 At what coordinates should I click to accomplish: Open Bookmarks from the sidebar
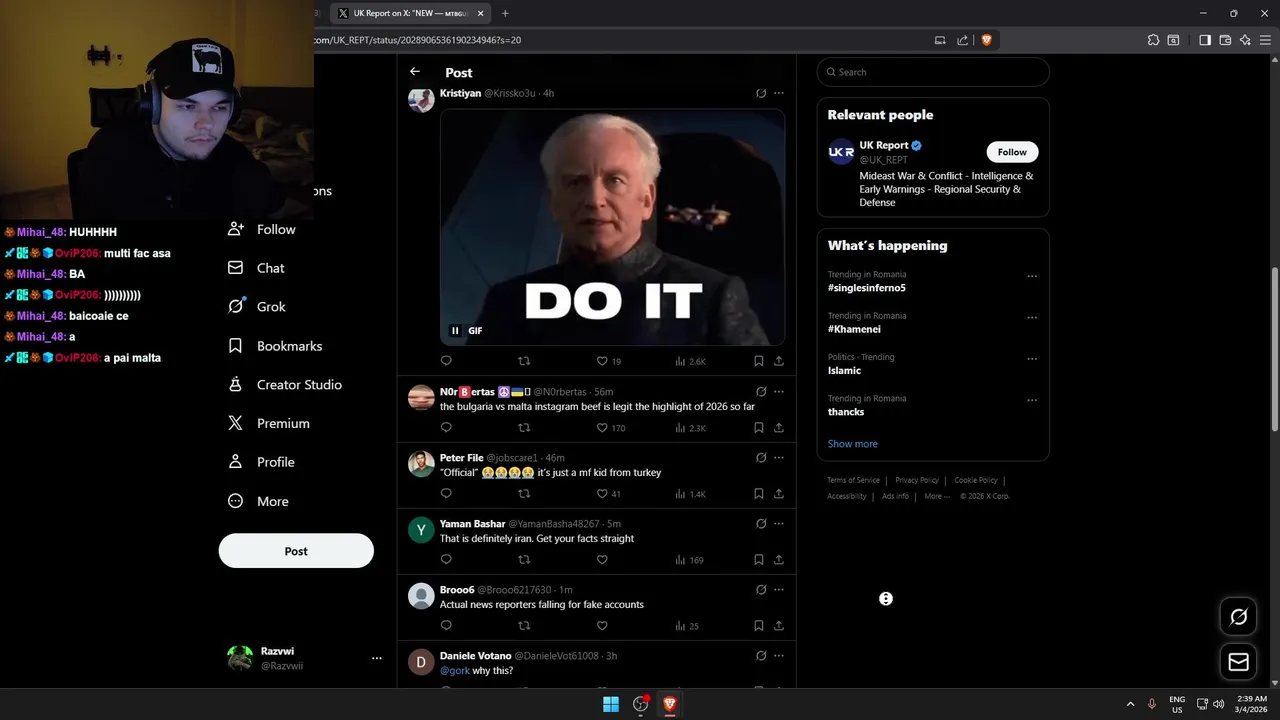pos(275,346)
